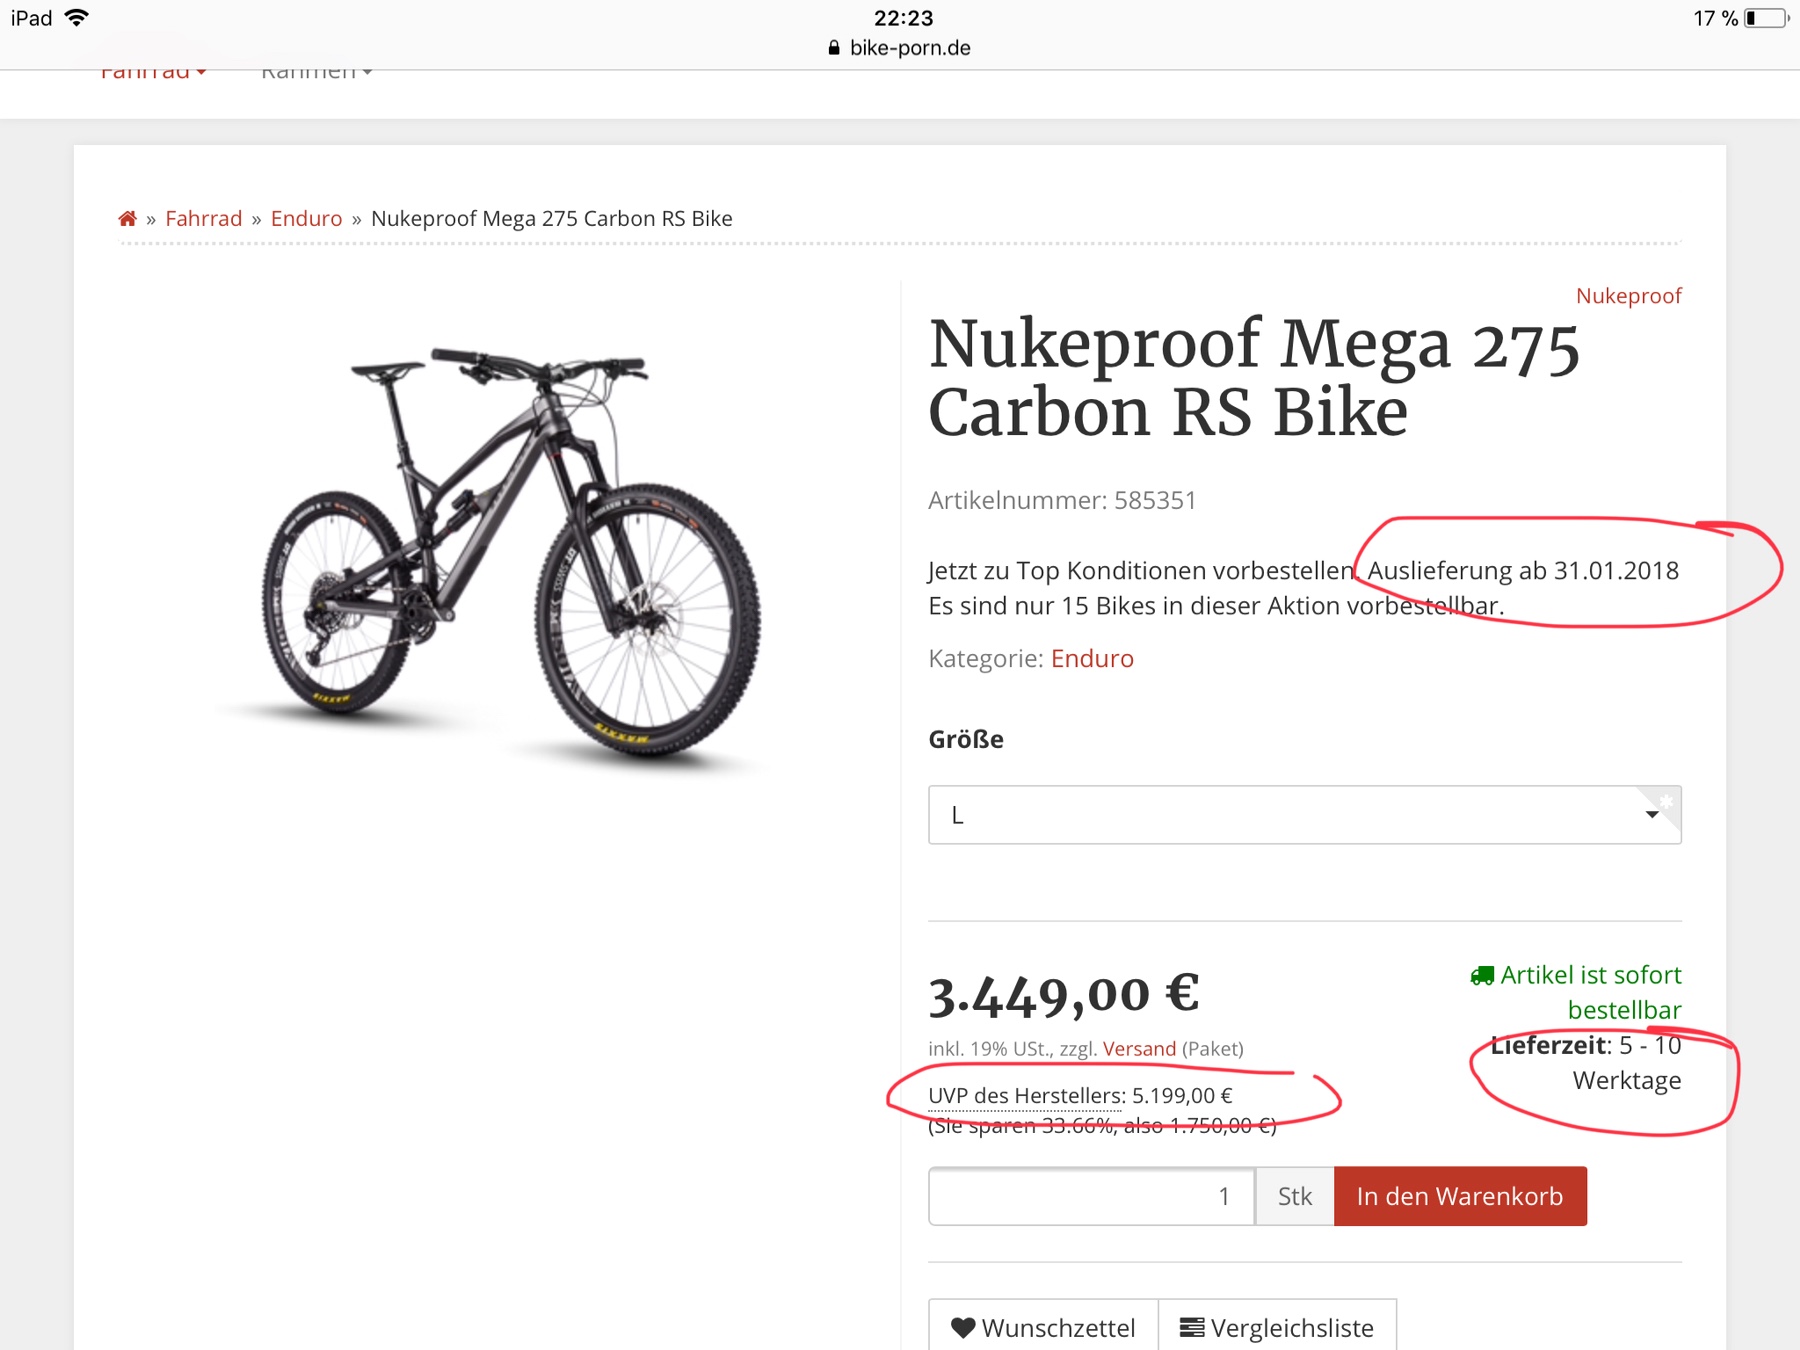Tap the Wi-Fi status icon
The image size is (1800, 1350).
coord(77,18)
